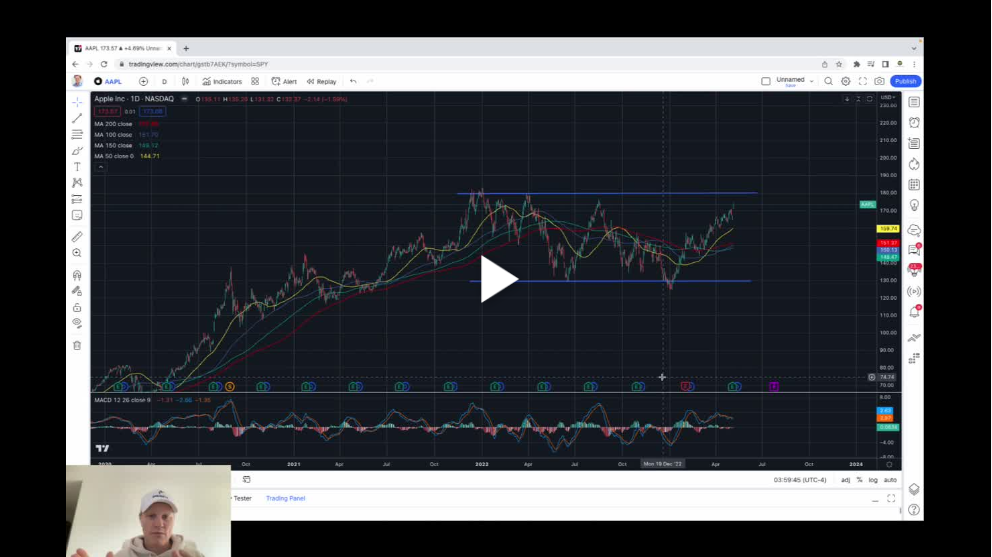Open the help center question mark

(914, 510)
